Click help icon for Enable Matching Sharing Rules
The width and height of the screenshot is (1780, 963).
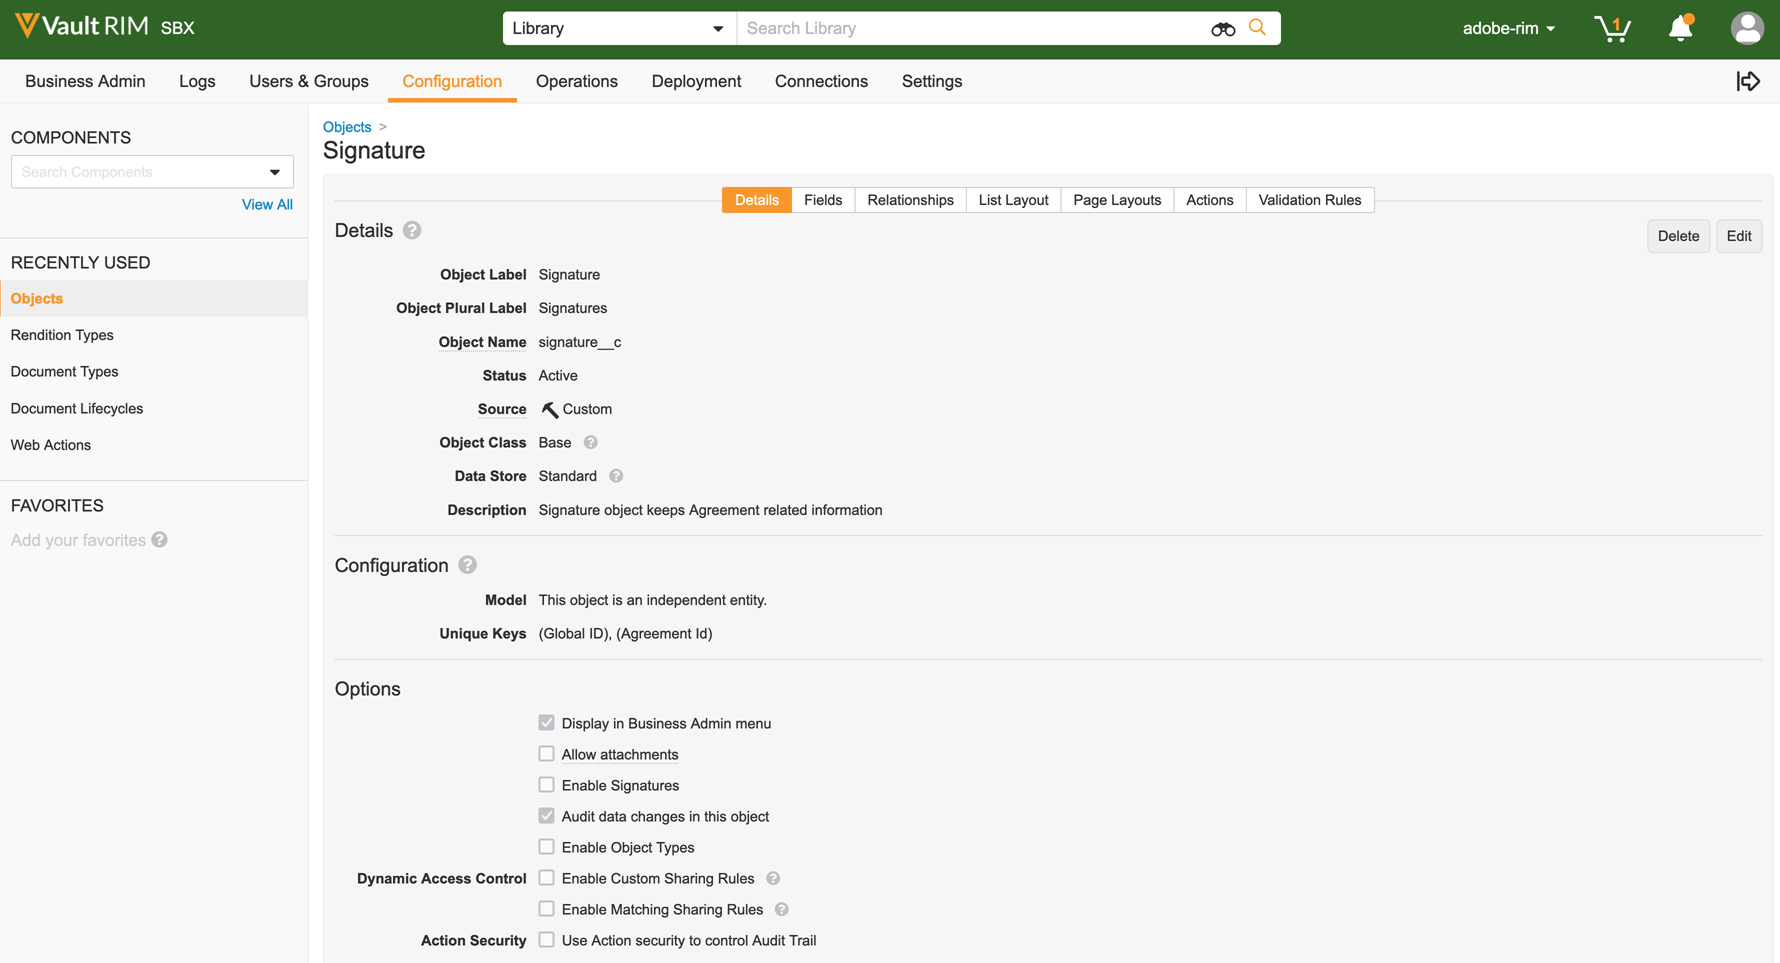tap(782, 910)
